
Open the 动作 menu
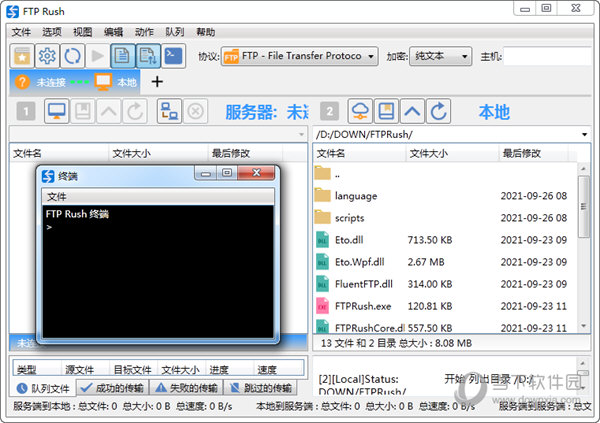144,32
